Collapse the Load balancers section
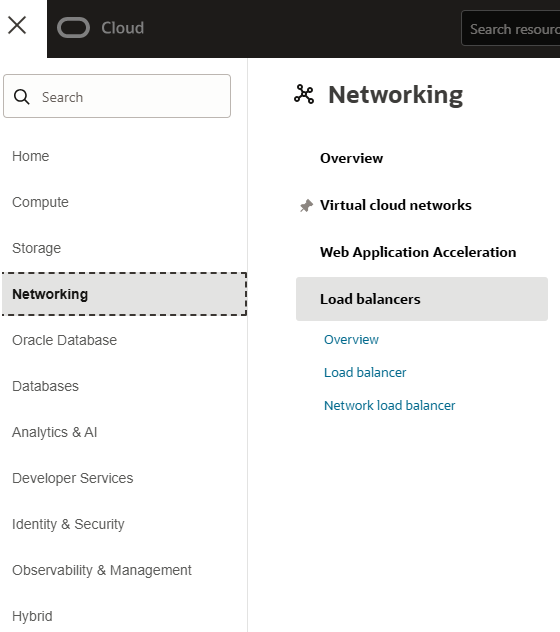 pos(422,299)
